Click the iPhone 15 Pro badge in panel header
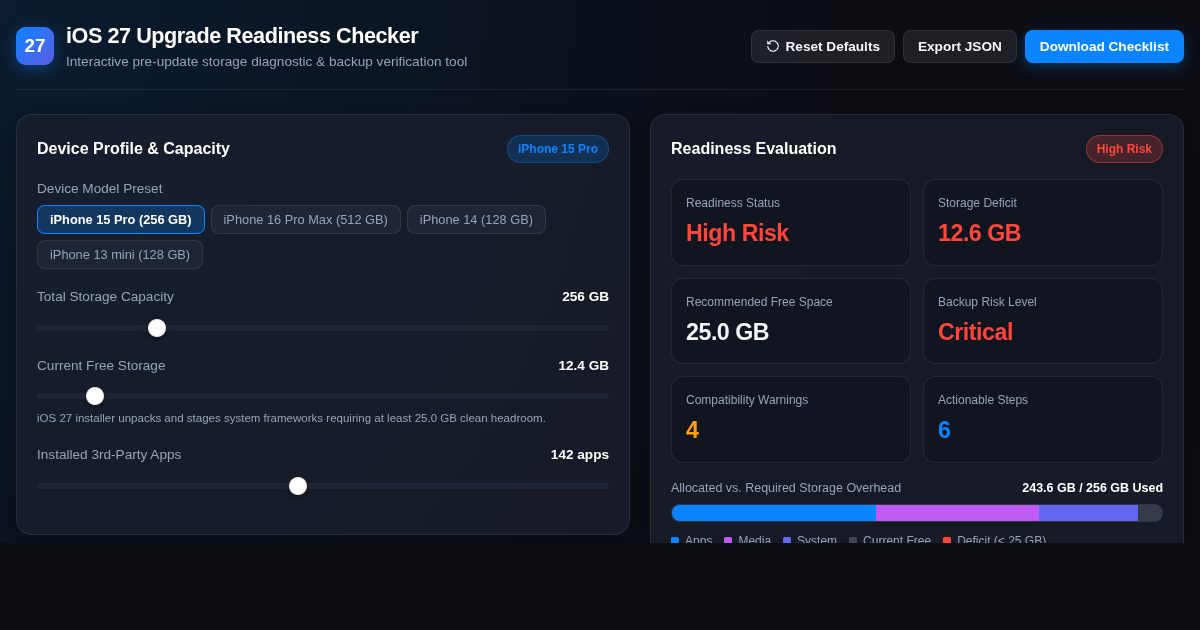The image size is (1200, 630). (x=558, y=149)
